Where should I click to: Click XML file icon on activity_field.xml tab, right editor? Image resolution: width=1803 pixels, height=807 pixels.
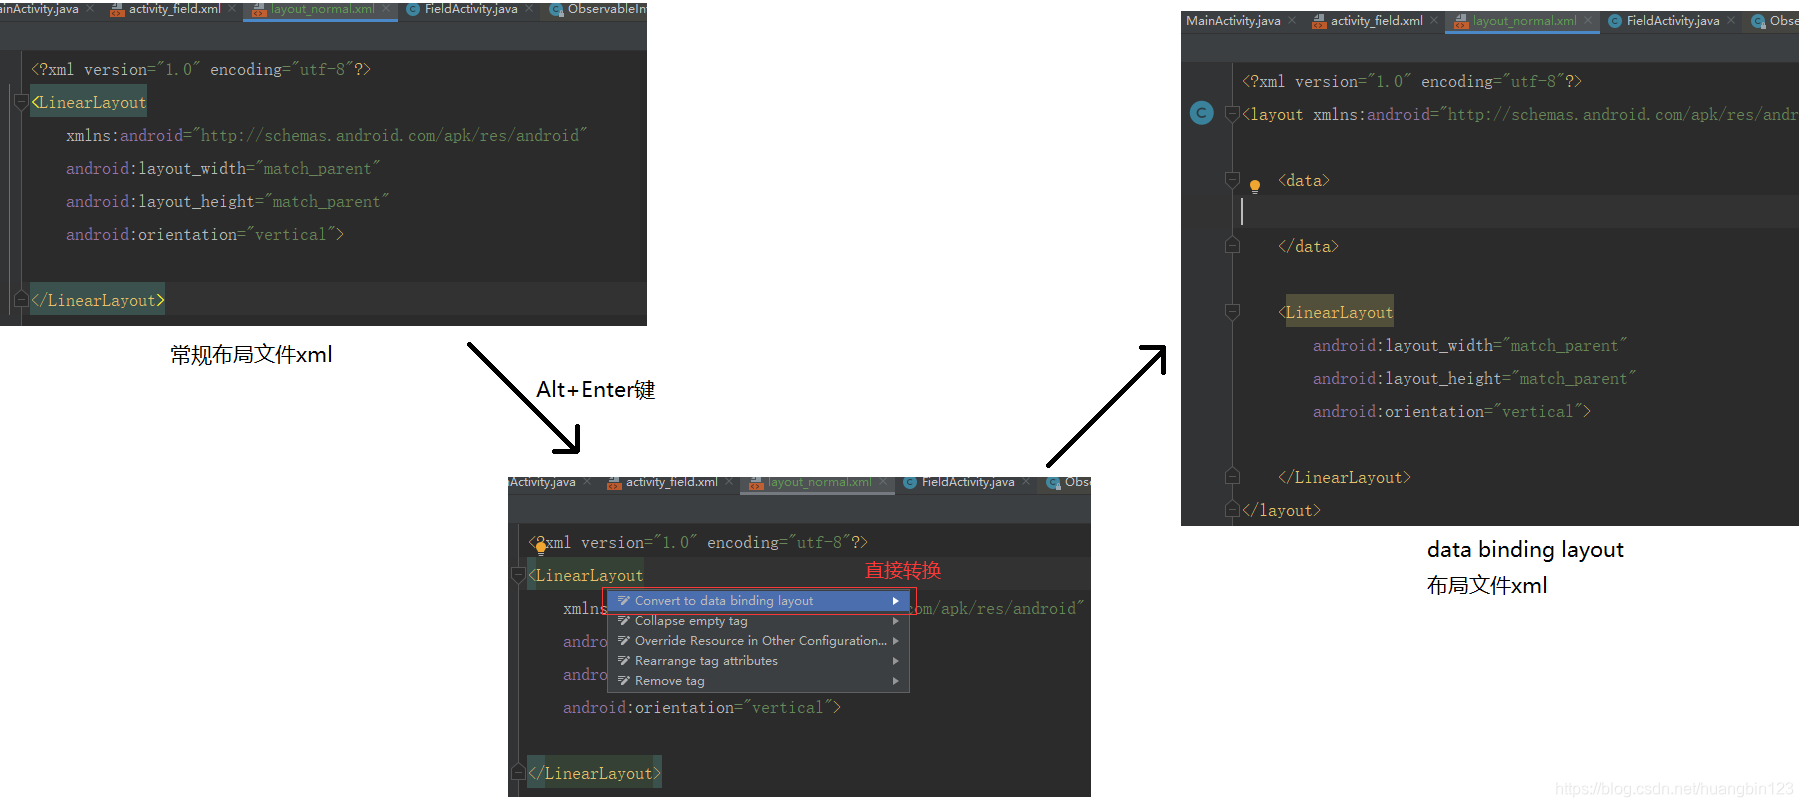point(1319,21)
